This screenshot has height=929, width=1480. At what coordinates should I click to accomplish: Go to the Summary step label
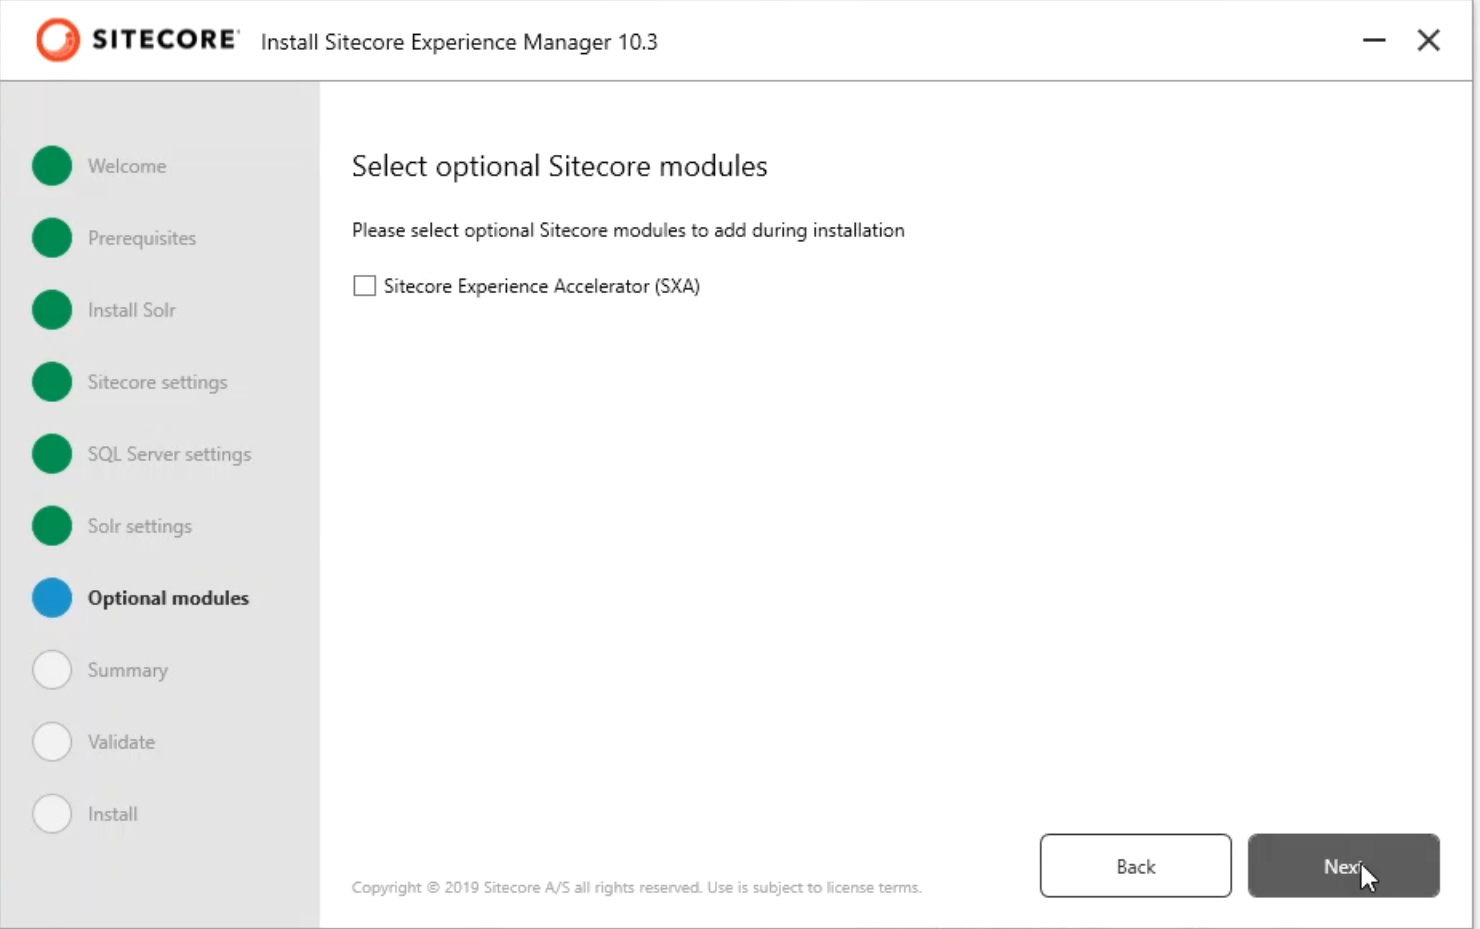pyautogui.click(x=128, y=670)
